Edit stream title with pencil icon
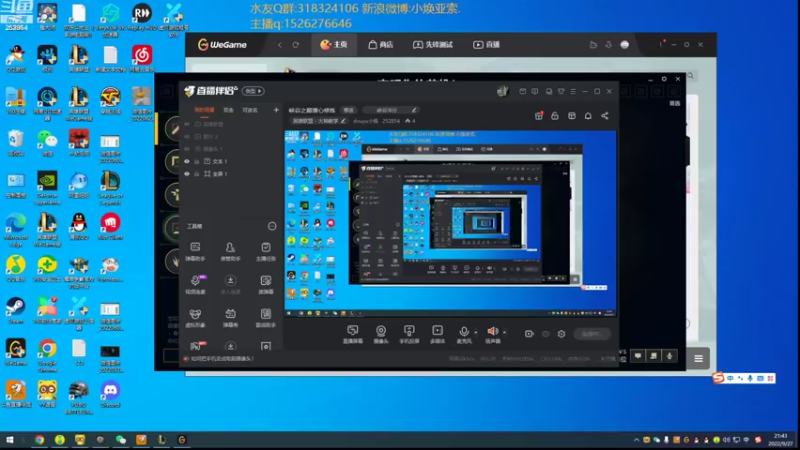 (x=414, y=110)
